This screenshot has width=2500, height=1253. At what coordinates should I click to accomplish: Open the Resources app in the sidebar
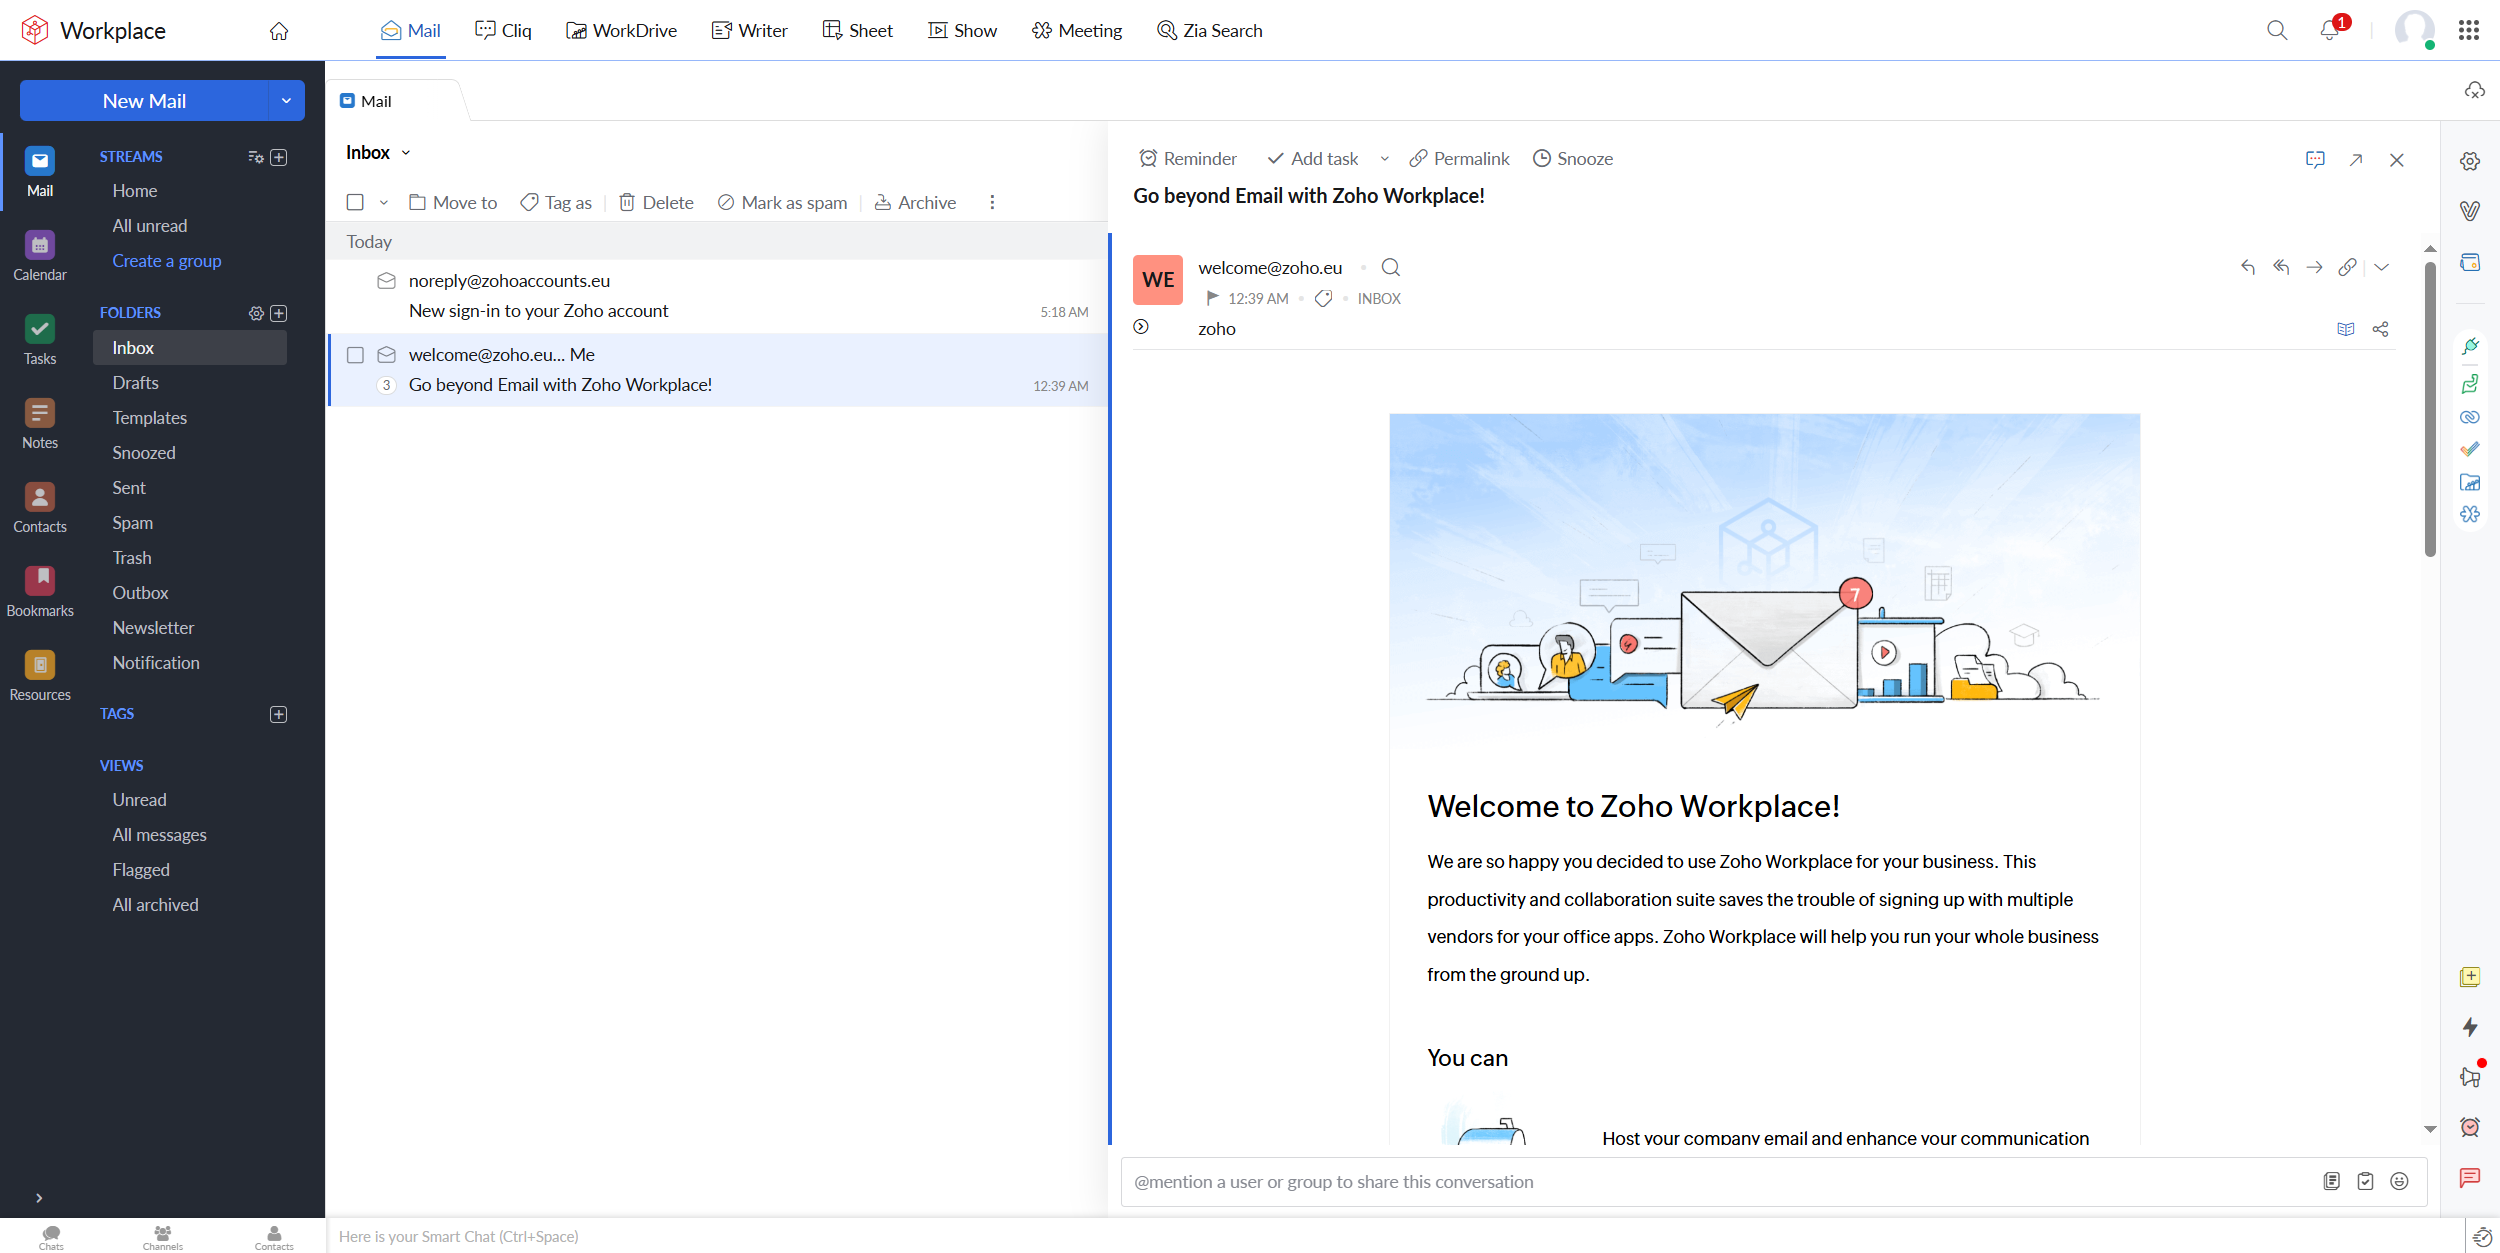tap(40, 676)
